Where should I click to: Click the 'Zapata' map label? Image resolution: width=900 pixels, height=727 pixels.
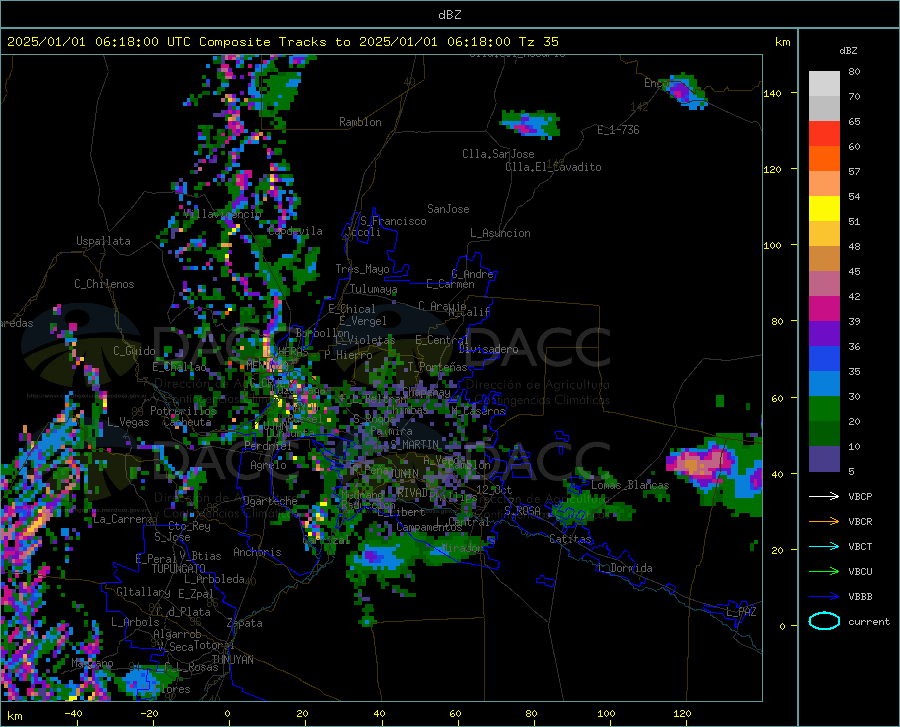coord(245,623)
